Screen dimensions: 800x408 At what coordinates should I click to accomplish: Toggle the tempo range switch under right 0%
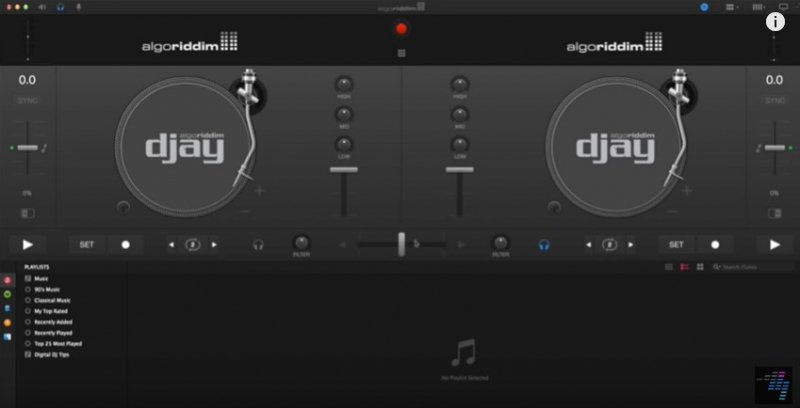[774, 213]
